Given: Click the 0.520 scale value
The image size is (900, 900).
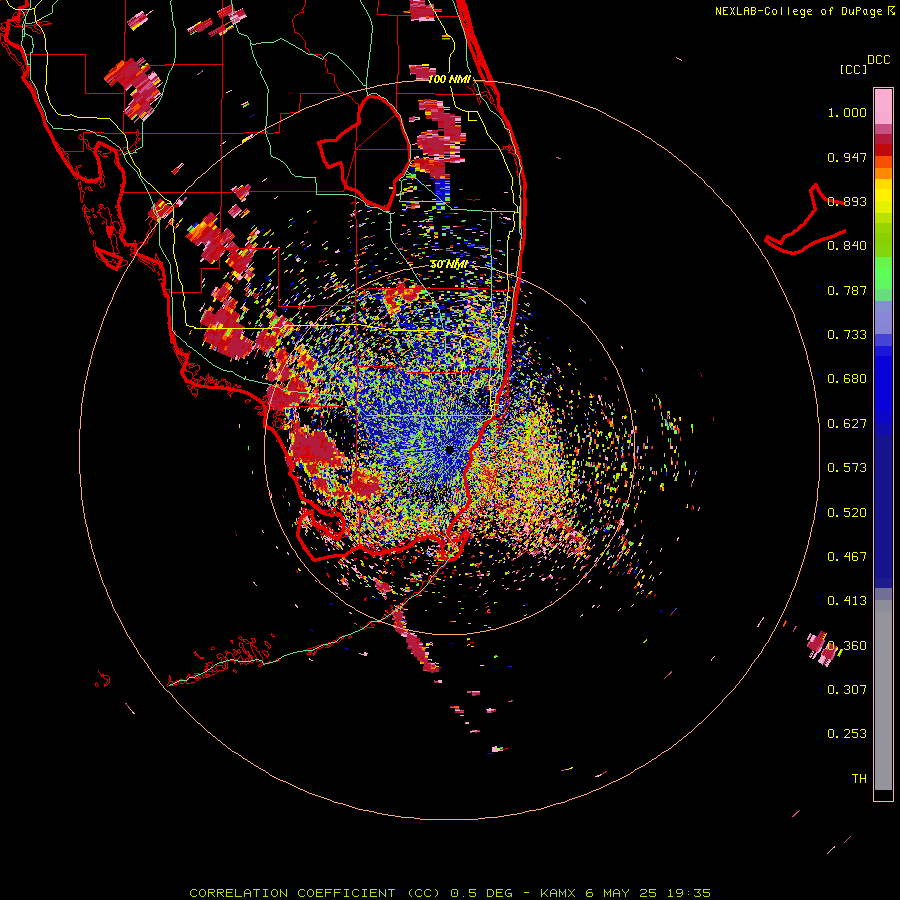Looking at the screenshot, I should [847, 513].
